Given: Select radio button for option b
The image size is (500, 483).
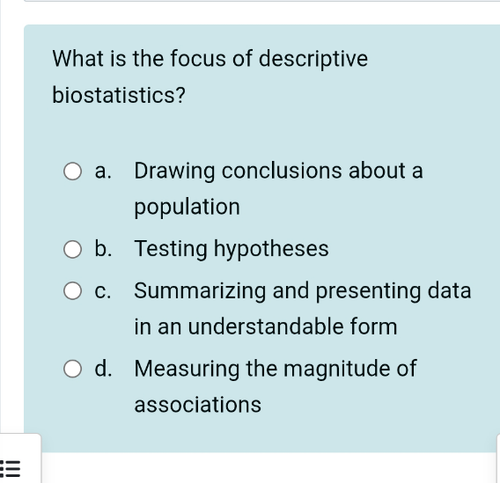Looking at the screenshot, I should point(72,249).
